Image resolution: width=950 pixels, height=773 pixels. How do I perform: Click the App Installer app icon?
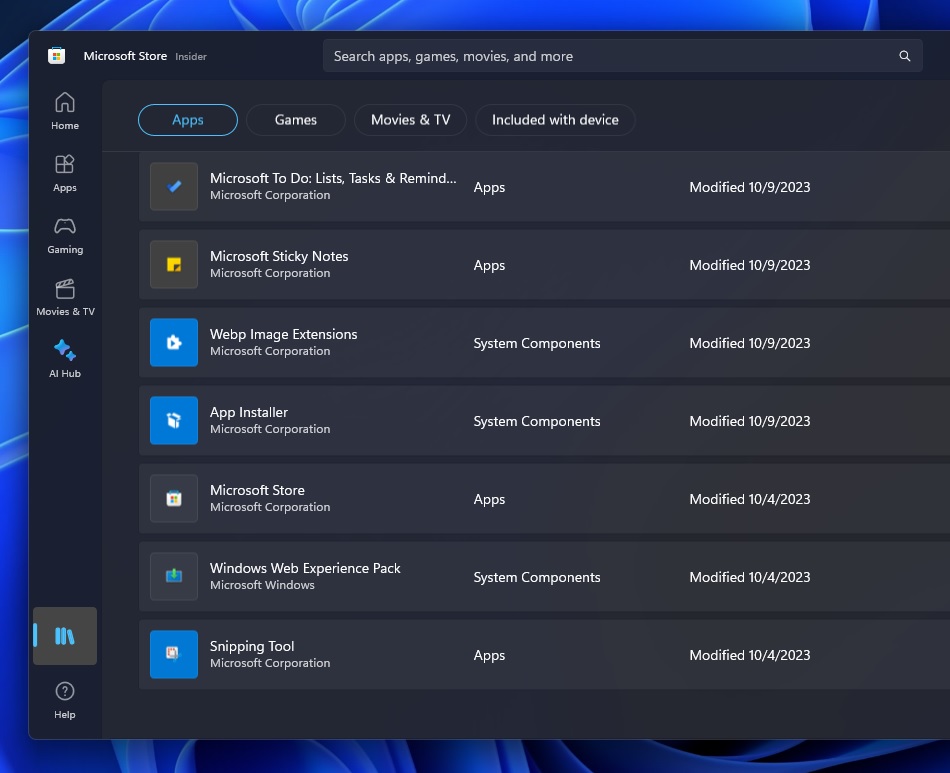coord(173,421)
